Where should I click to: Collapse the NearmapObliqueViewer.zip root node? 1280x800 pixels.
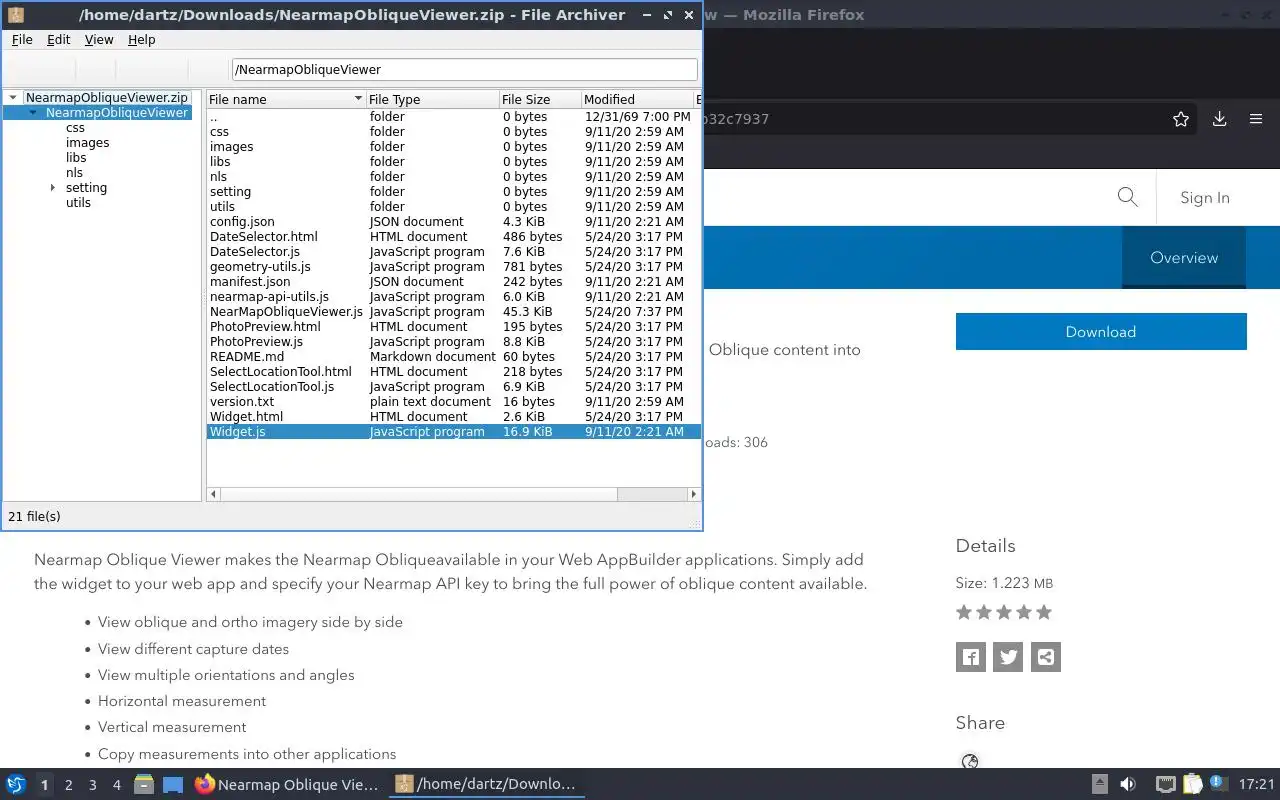pyautogui.click(x=13, y=98)
